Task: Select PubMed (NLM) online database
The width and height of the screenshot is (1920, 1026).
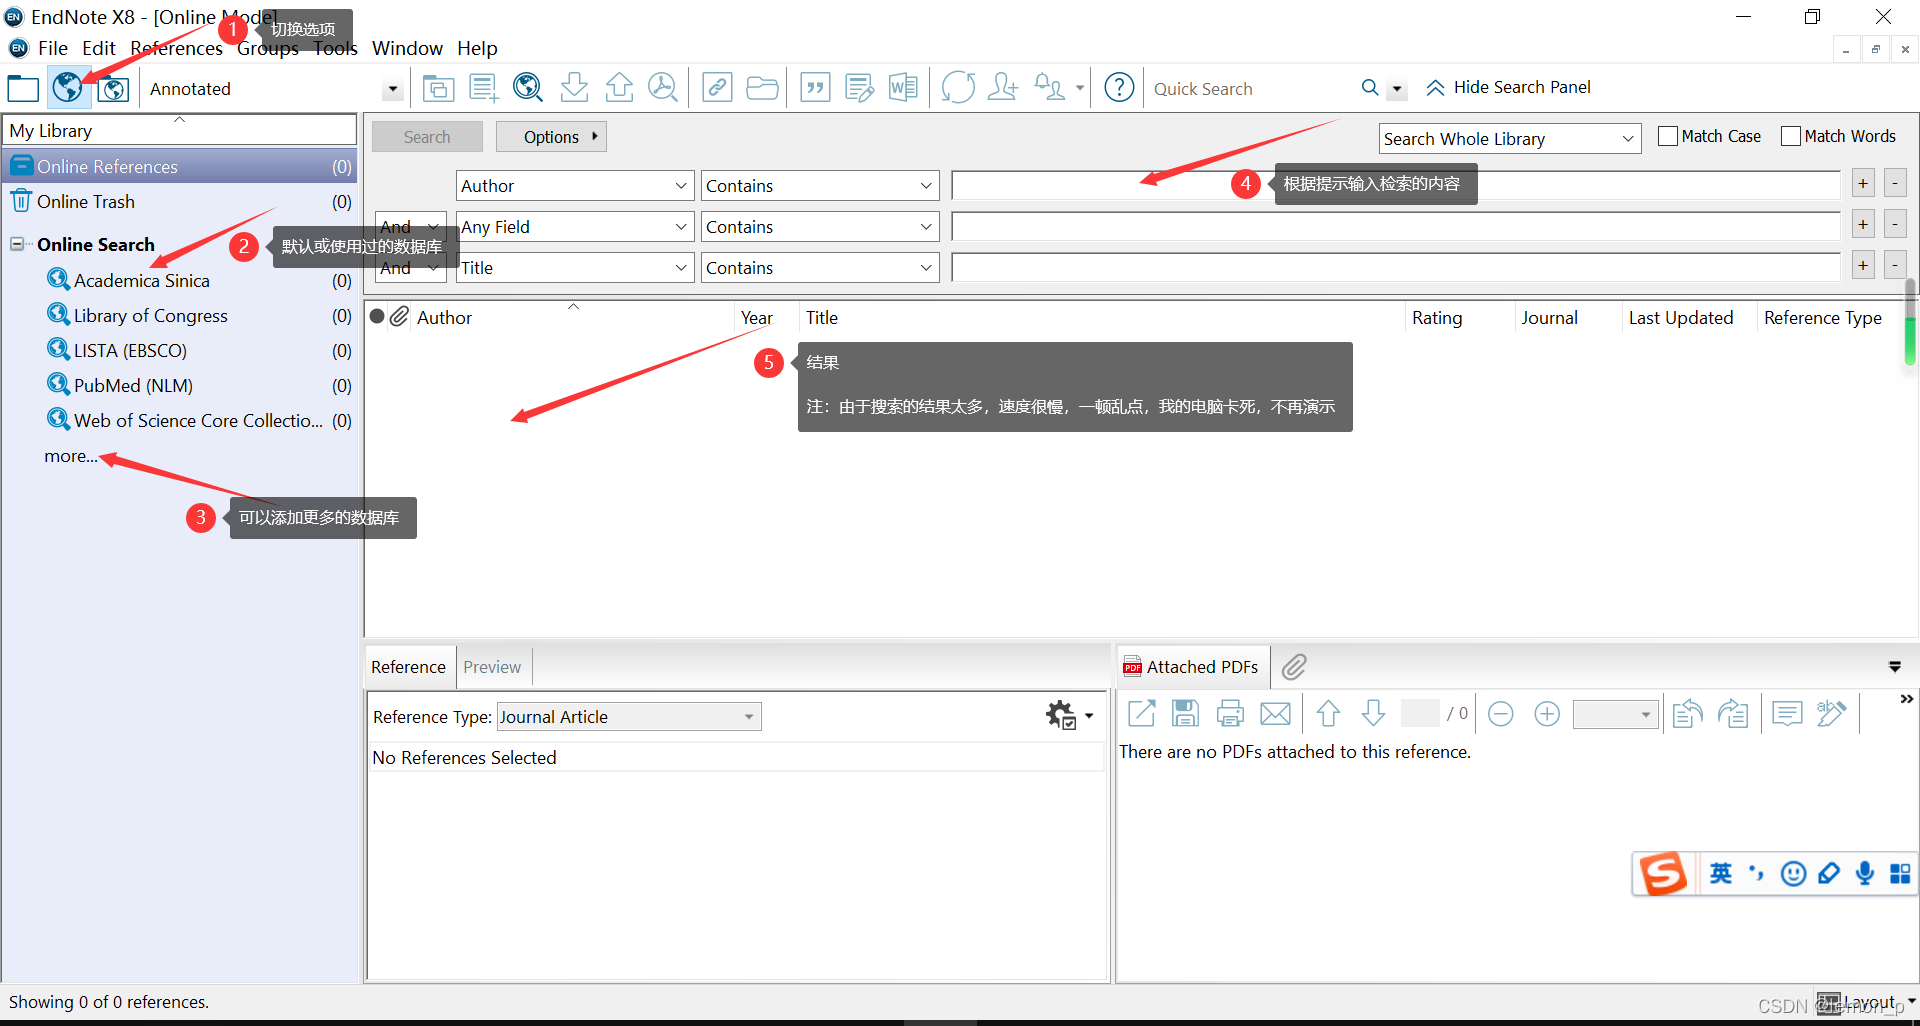Action: [133, 386]
